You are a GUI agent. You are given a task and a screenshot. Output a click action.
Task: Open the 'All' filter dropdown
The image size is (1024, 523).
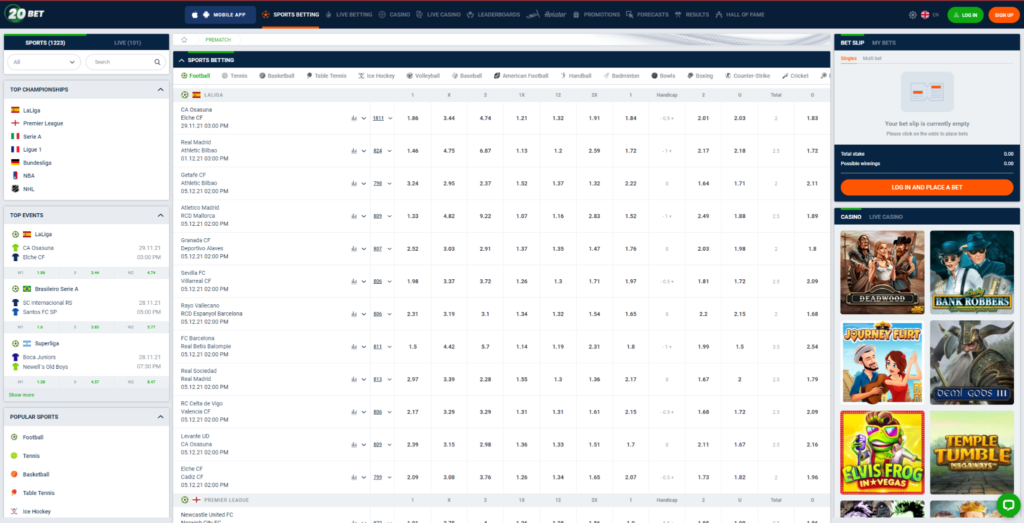tap(44, 62)
